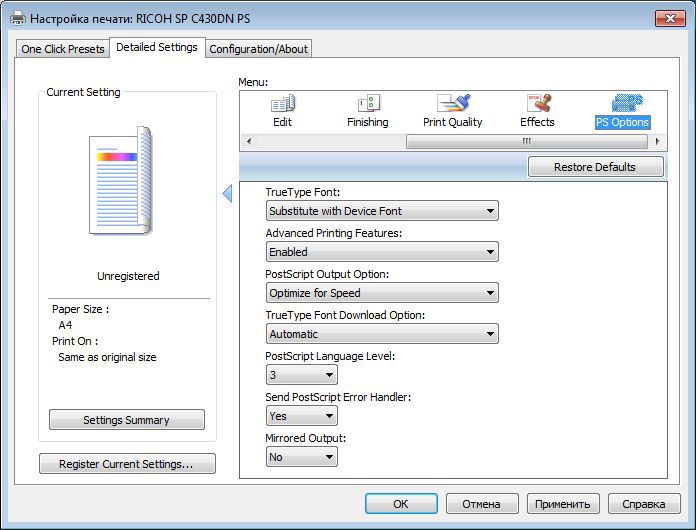Open the Mirrored Output dropdown

click(302, 457)
